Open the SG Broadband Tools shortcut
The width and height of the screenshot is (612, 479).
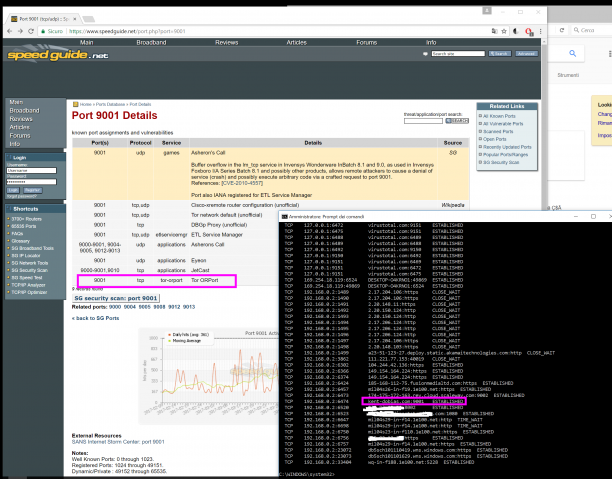click(32, 248)
